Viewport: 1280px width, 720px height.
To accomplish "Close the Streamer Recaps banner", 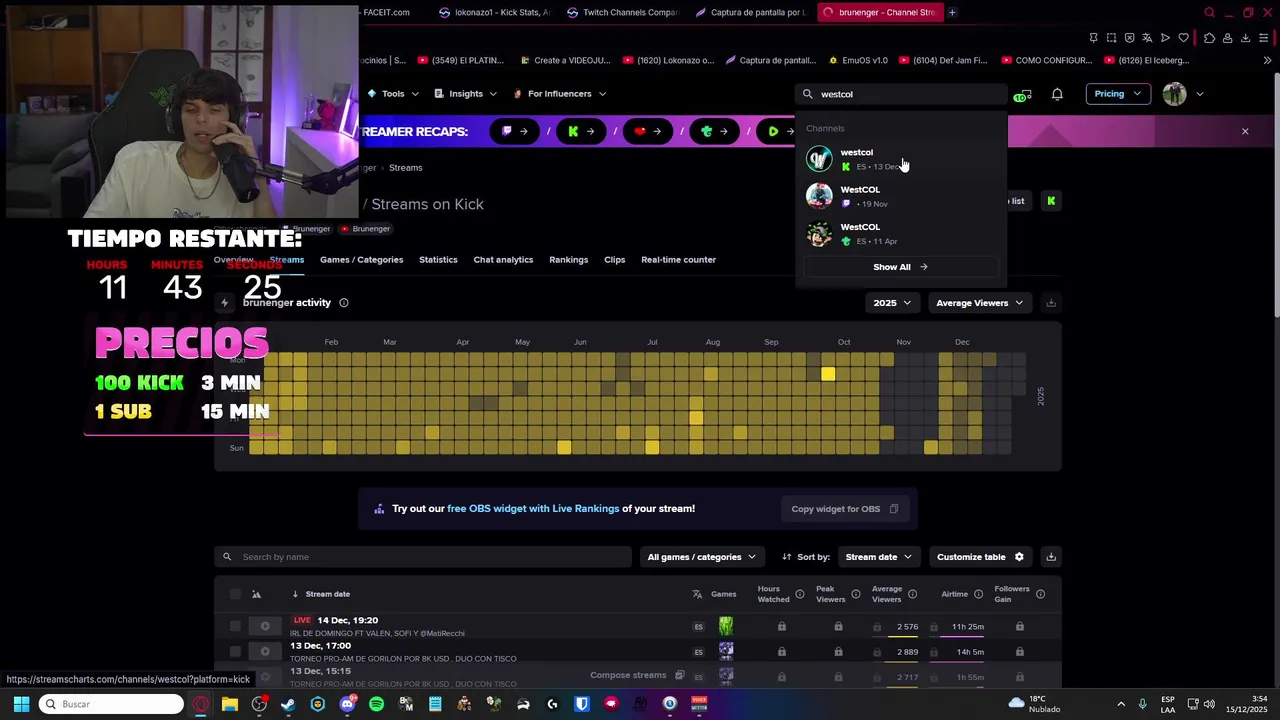I will [x=1245, y=131].
